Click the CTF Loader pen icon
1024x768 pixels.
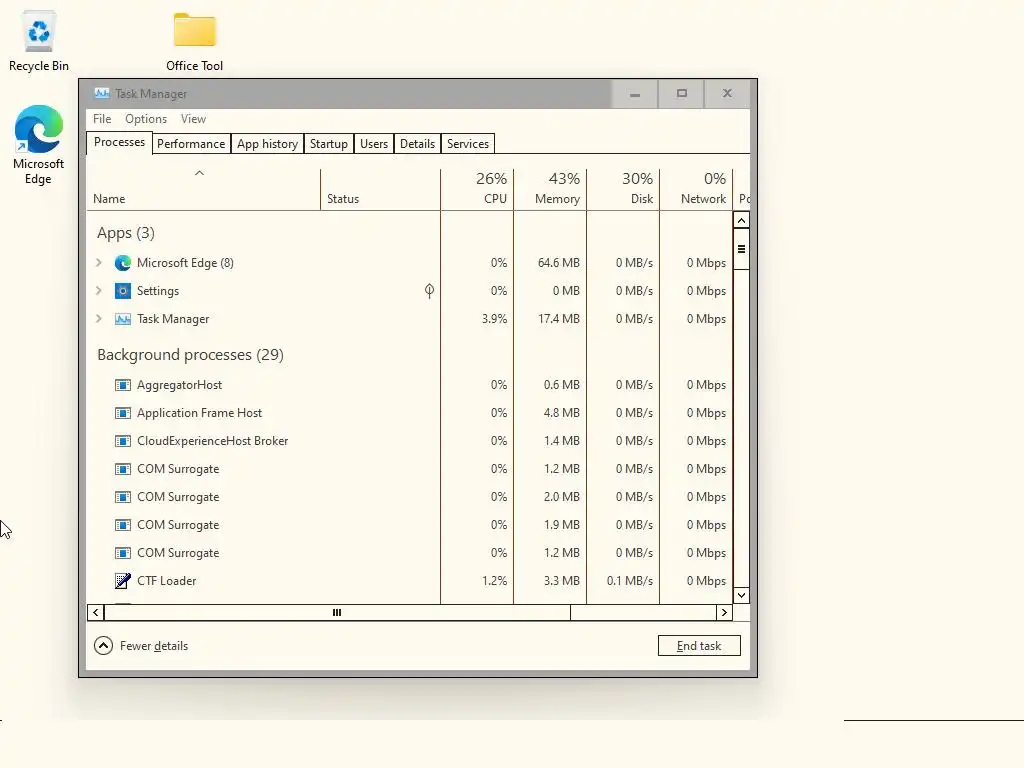click(x=123, y=581)
